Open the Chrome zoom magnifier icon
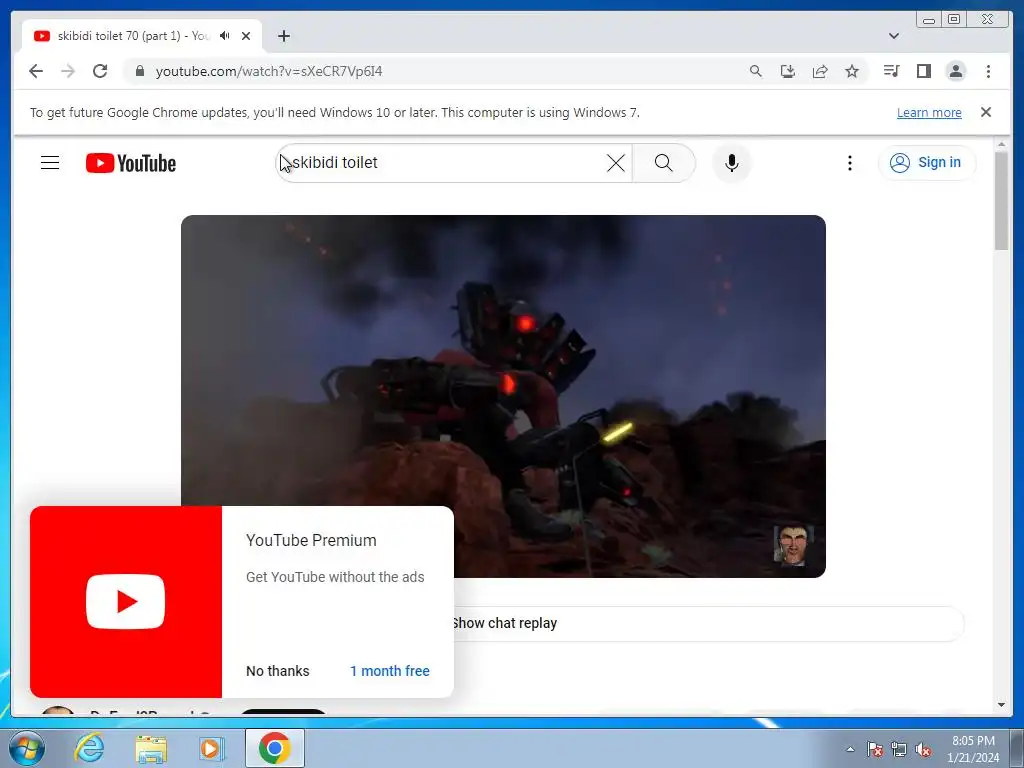 pos(756,71)
